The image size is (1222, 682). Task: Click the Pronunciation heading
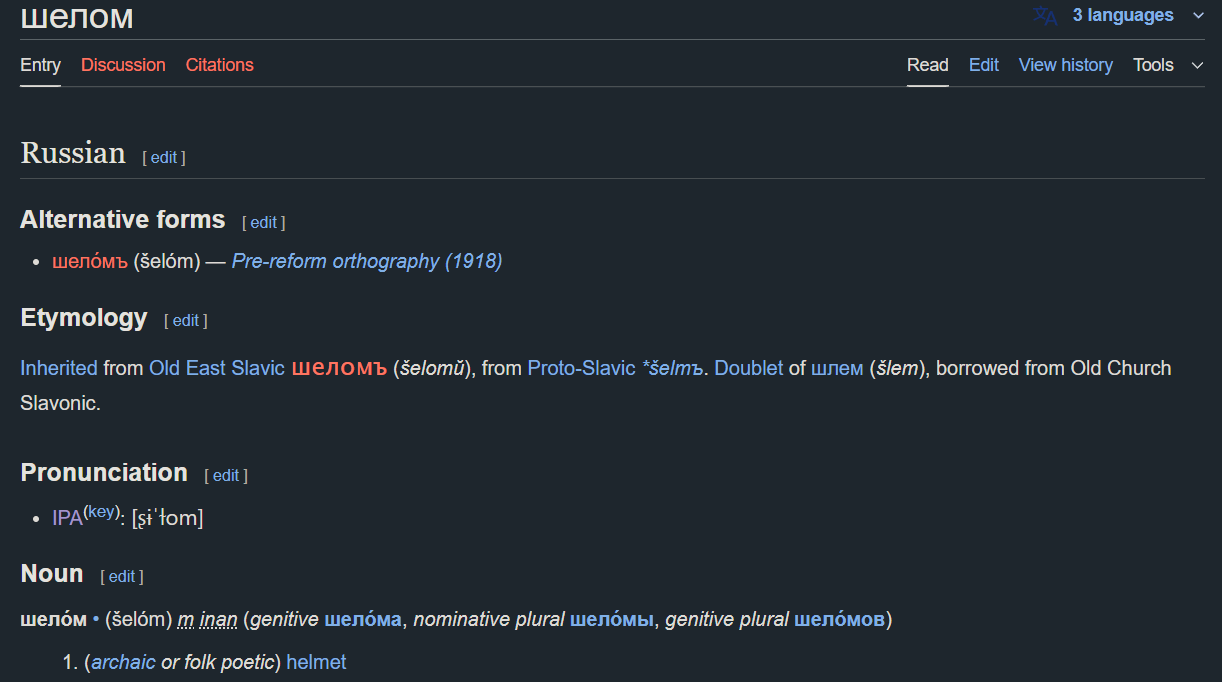point(104,473)
